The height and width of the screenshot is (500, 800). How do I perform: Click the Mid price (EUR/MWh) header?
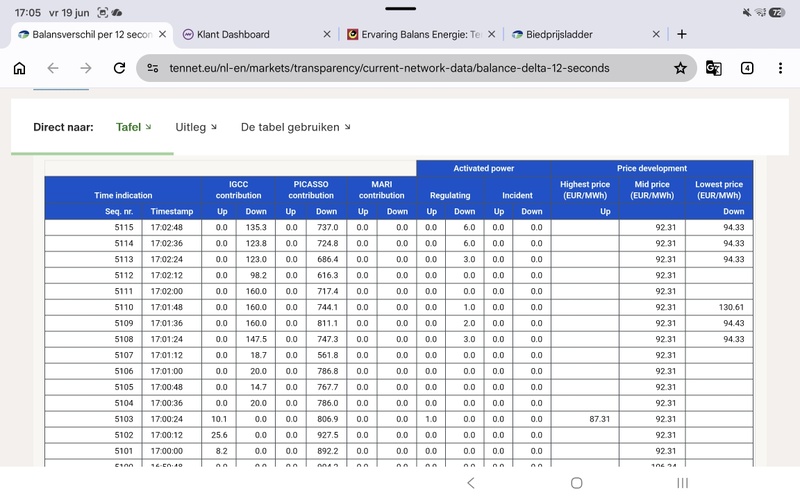coord(652,189)
